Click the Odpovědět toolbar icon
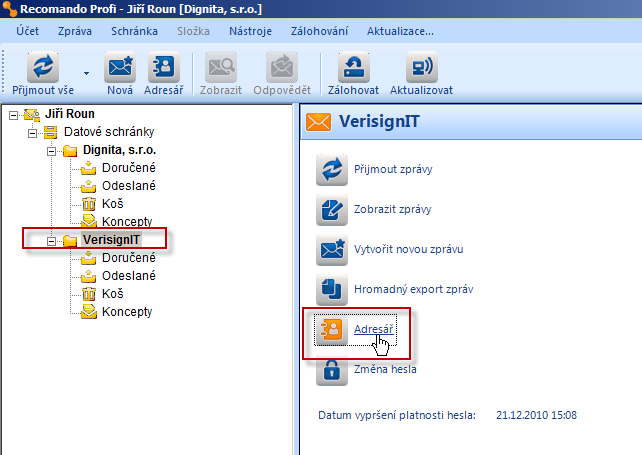The image size is (642, 455). click(x=282, y=67)
